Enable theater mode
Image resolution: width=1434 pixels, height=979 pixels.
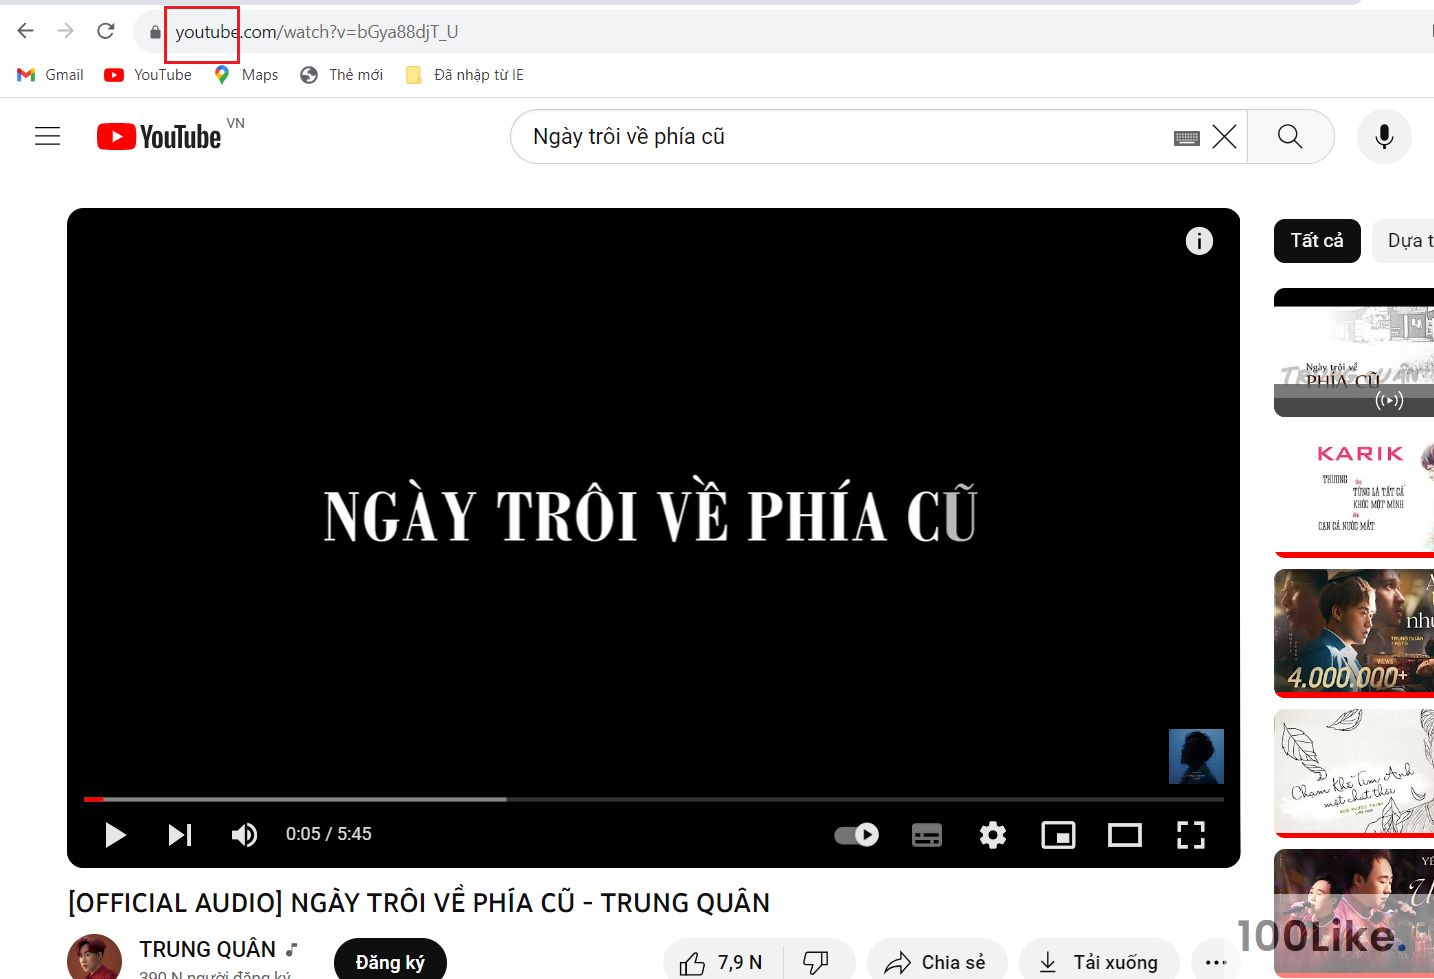click(1125, 835)
